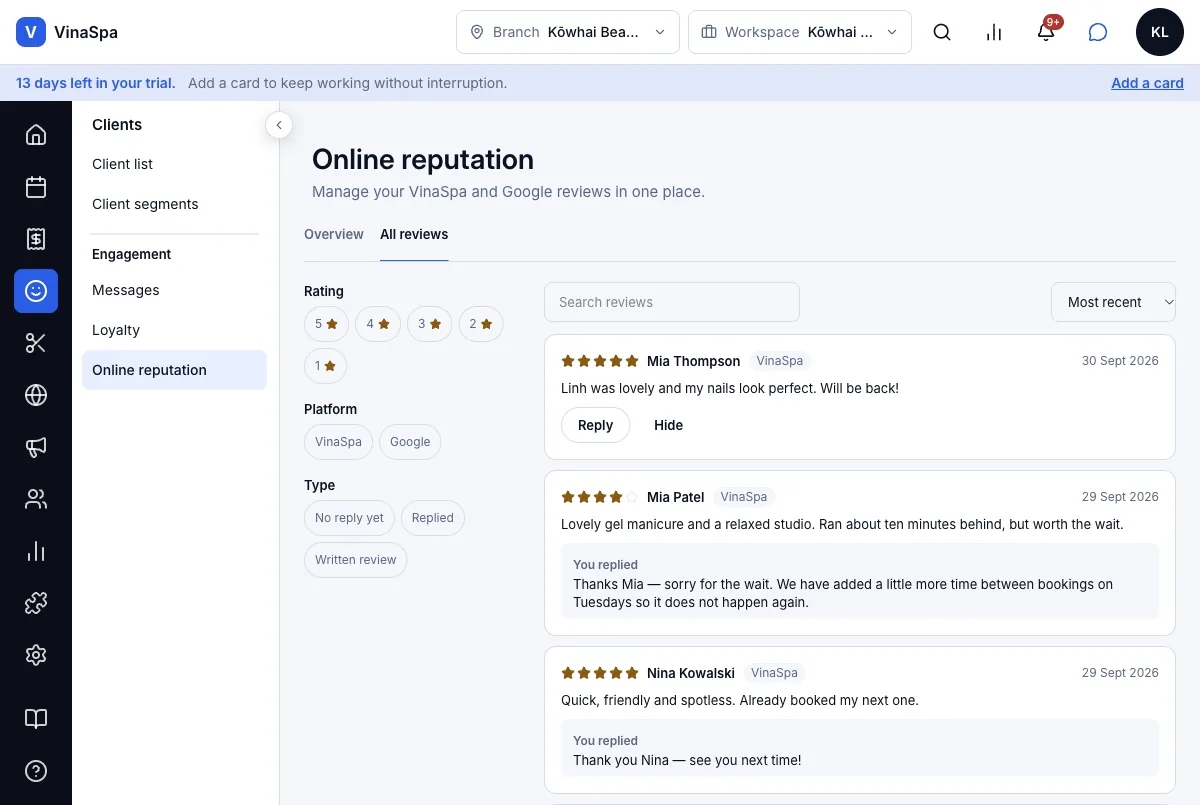Open the analytics bars icon in header
Image resolution: width=1200 pixels, height=805 pixels.
click(994, 32)
